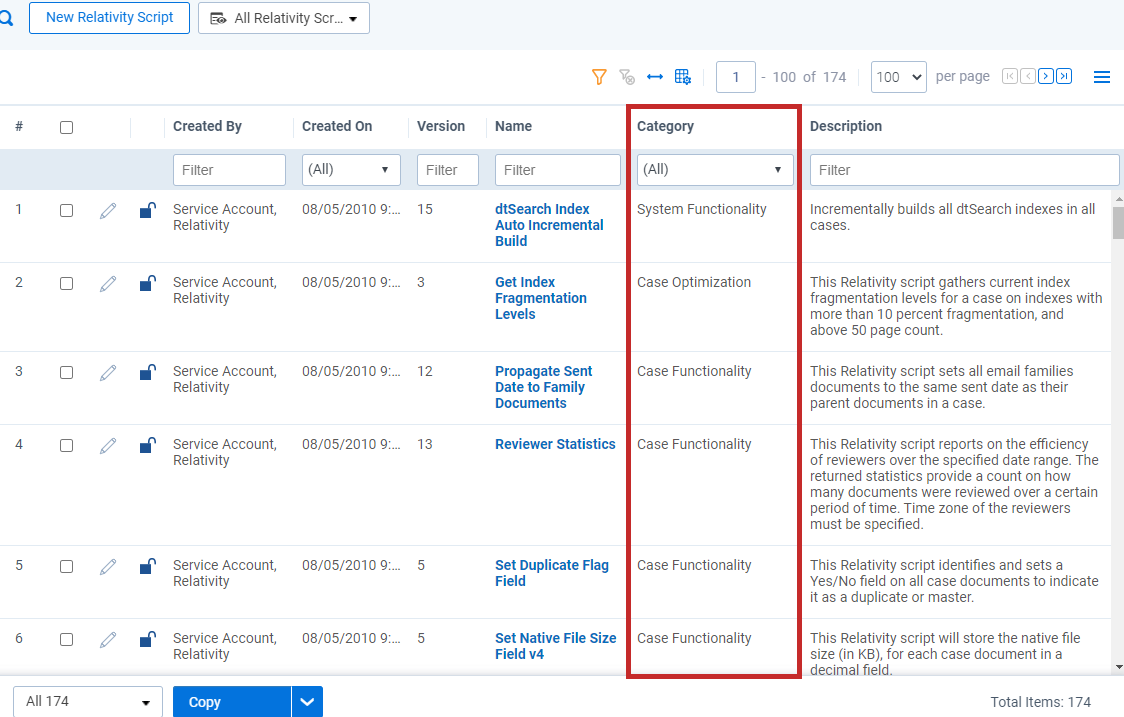1124x717 pixels.
Task: Check the box for row 1 dtSearch Index
Action: tap(67, 211)
